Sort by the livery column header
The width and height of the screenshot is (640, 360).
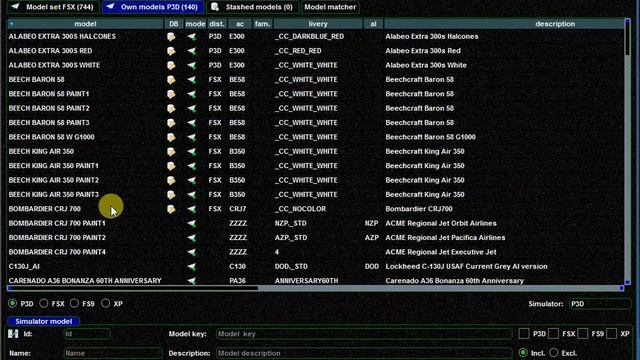pos(318,24)
